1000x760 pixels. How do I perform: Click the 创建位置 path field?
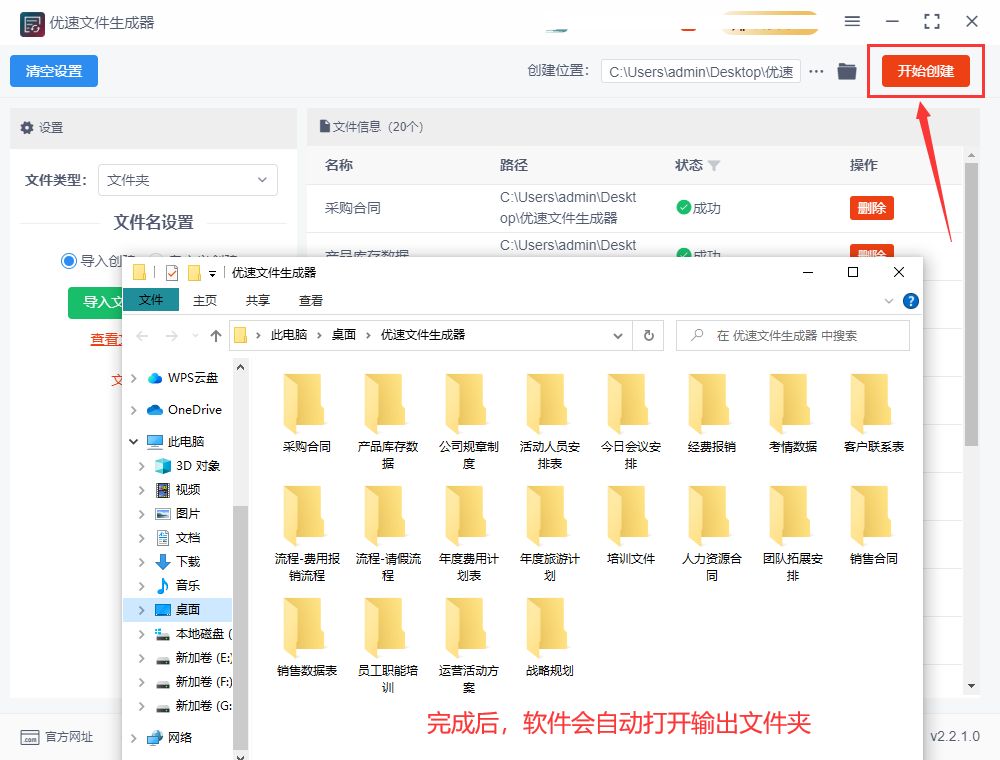pyautogui.click(x=701, y=71)
